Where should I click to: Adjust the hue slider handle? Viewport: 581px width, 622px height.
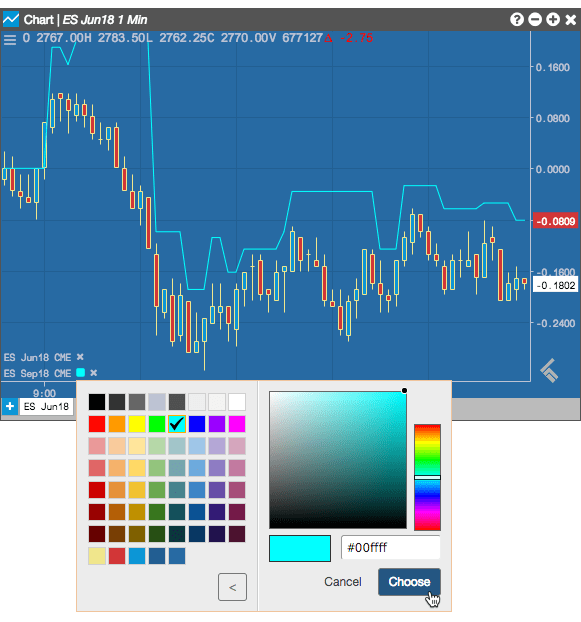(428, 478)
